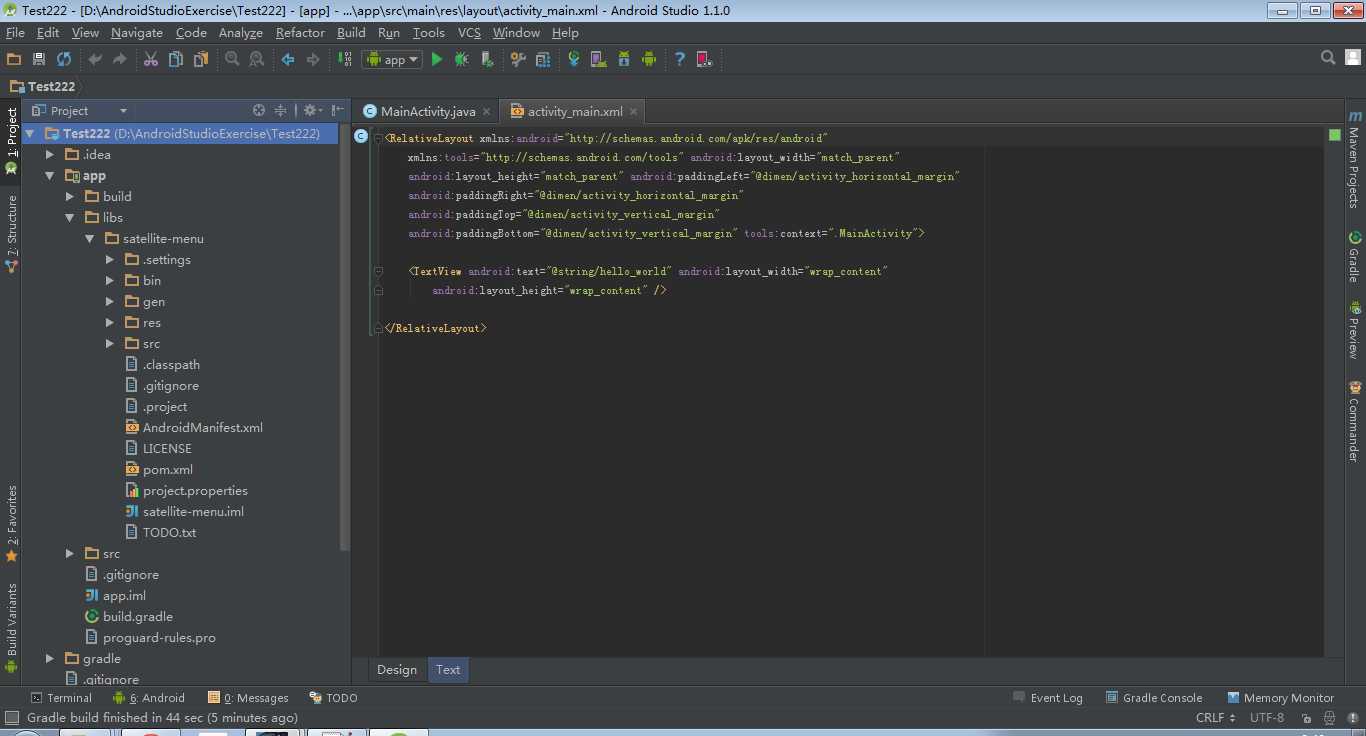
Task: Open the SDK Manager icon
Action: pyautogui.click(x=624, y=59)
